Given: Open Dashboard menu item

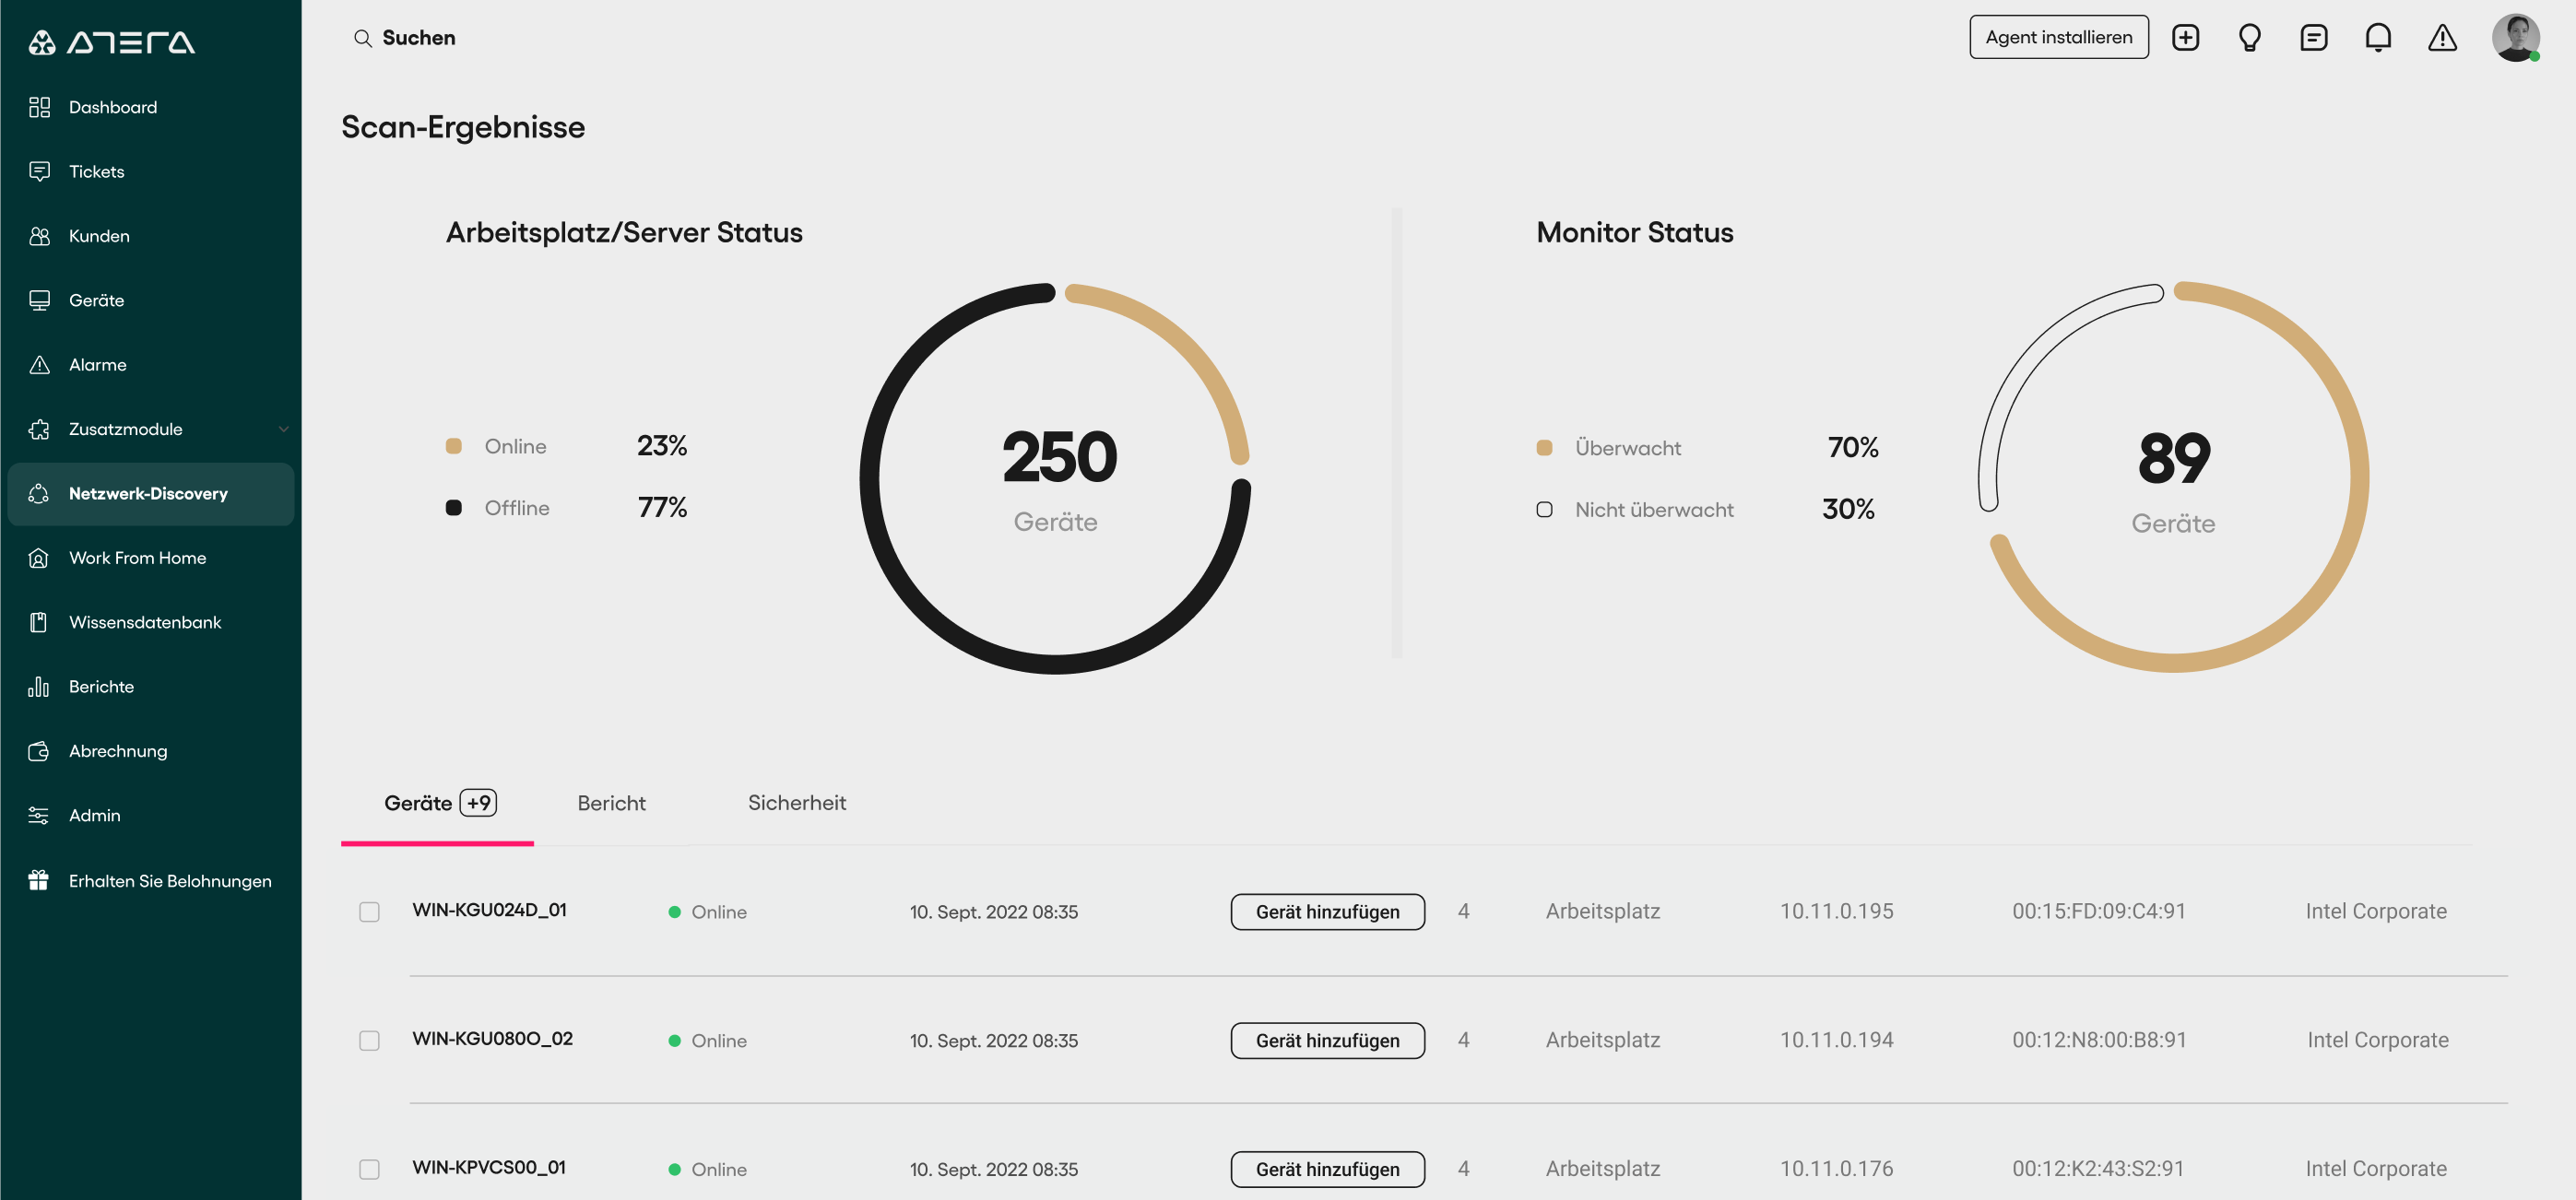Looking at the screenshot, I should 150,107.
